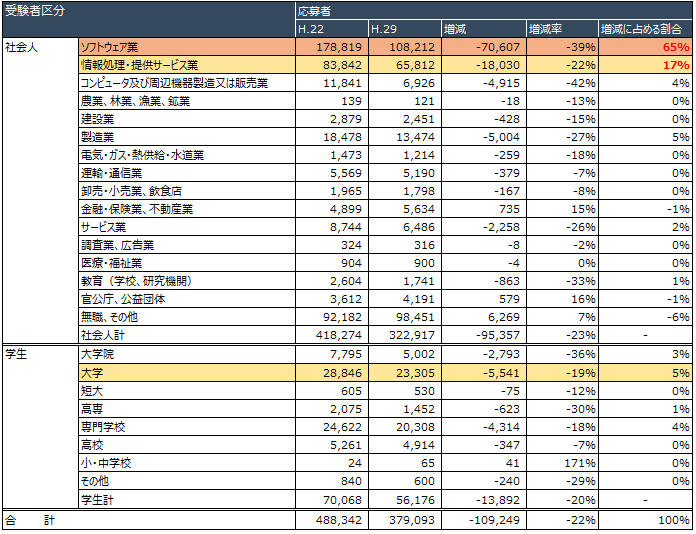
Task: Select the value 6,269
Action: click(503, 317)
